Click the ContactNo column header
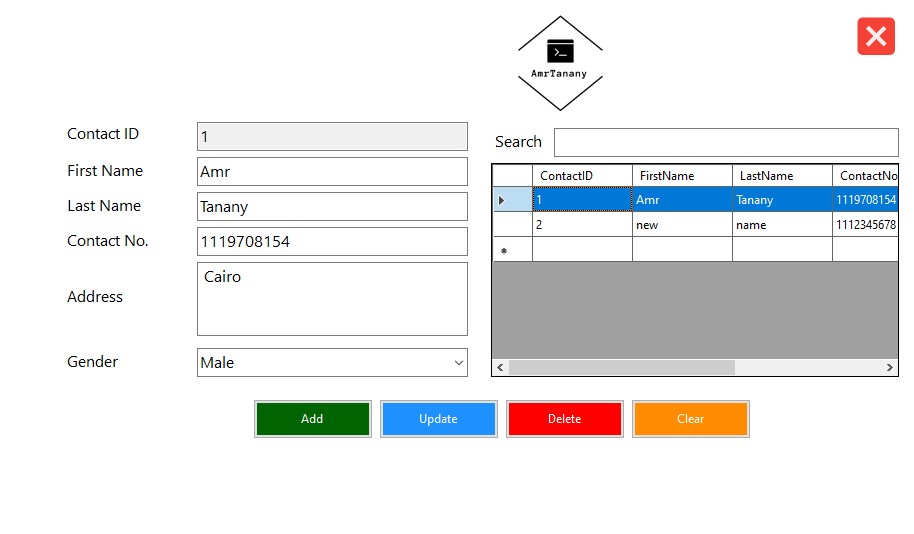The height and width of the screenshot is (534, 914). point(866,175)
